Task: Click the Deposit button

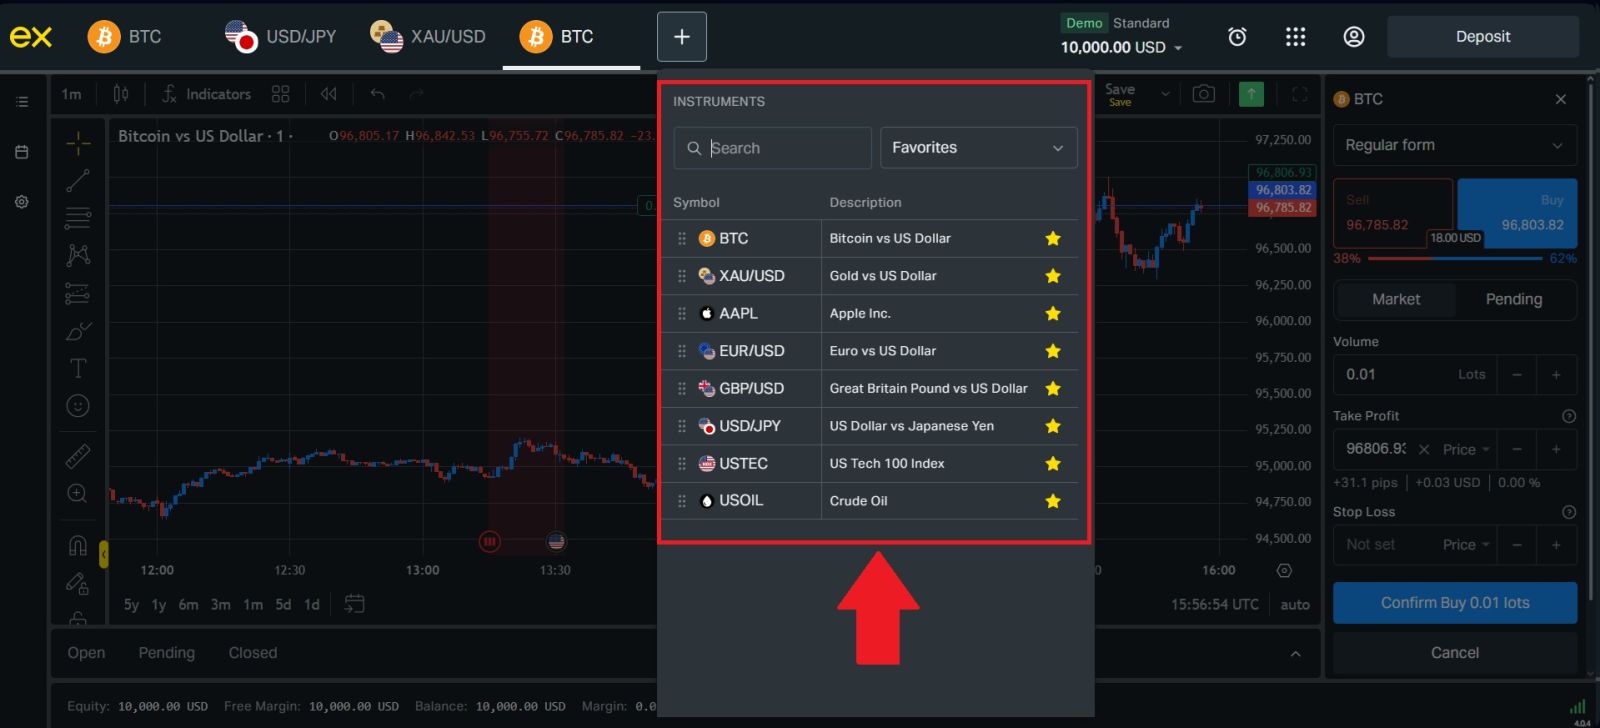Action: tap(1482, 37)
